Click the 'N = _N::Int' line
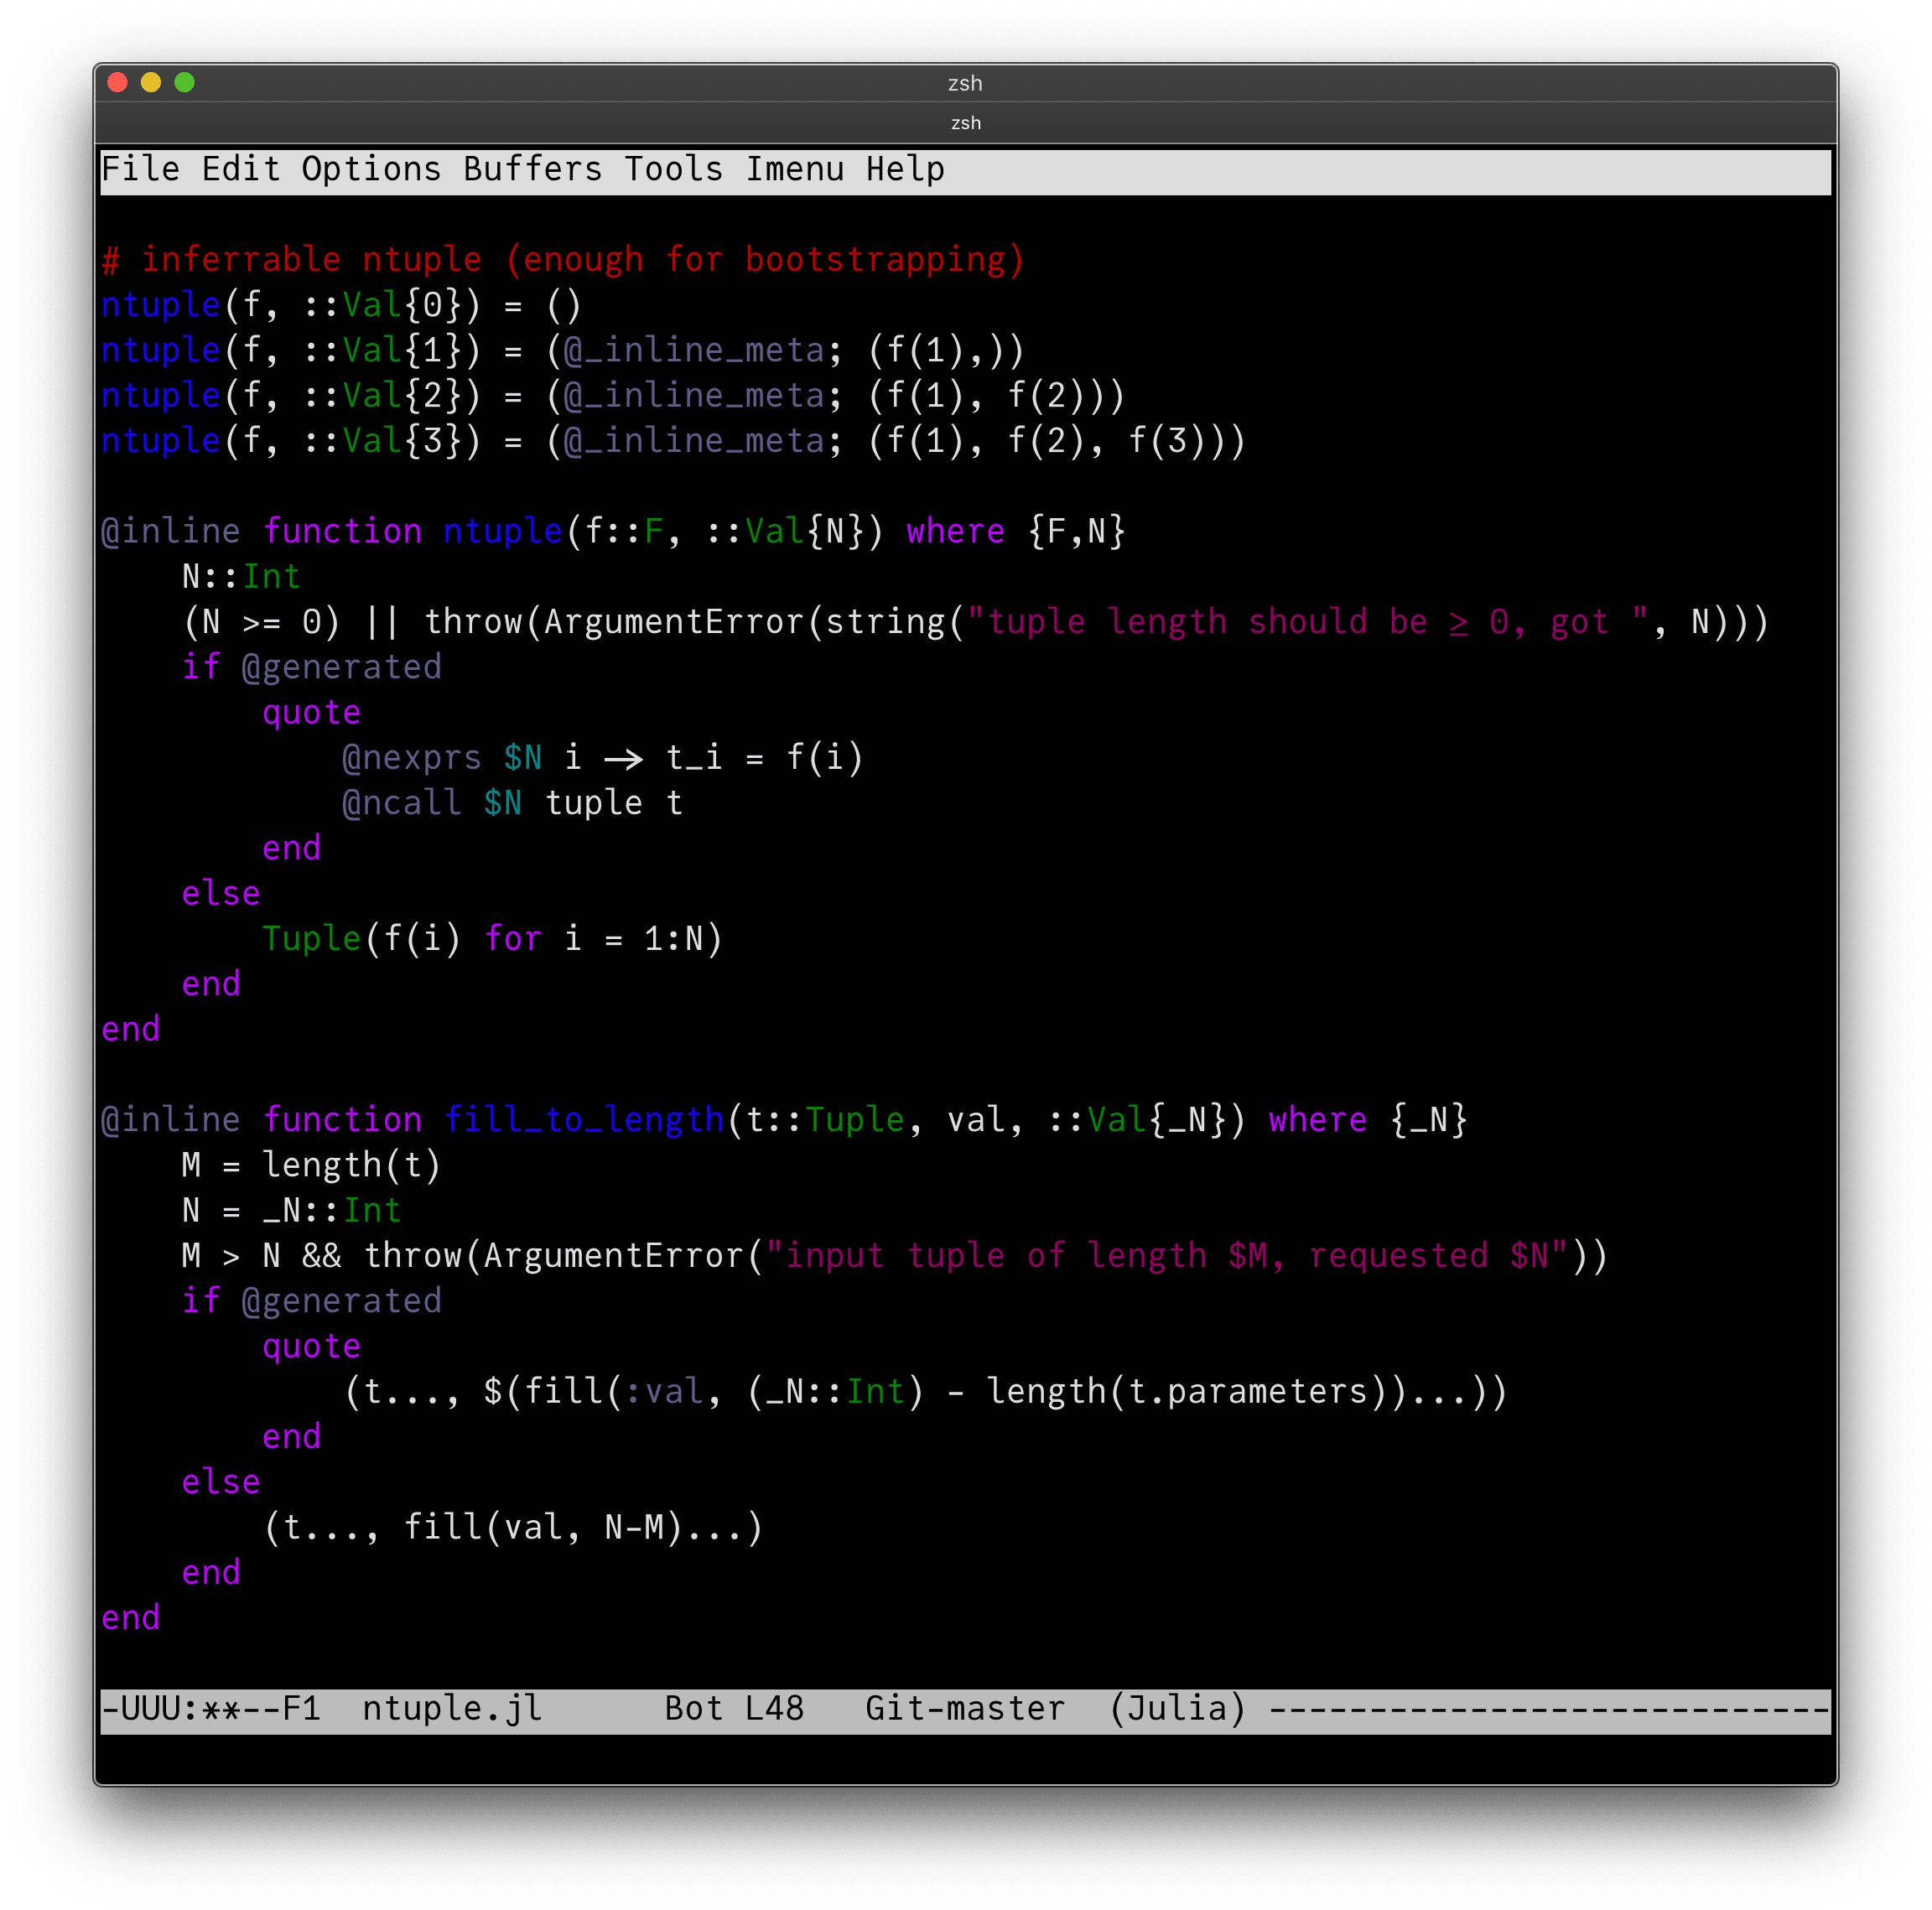 (x=291, y=1210)
